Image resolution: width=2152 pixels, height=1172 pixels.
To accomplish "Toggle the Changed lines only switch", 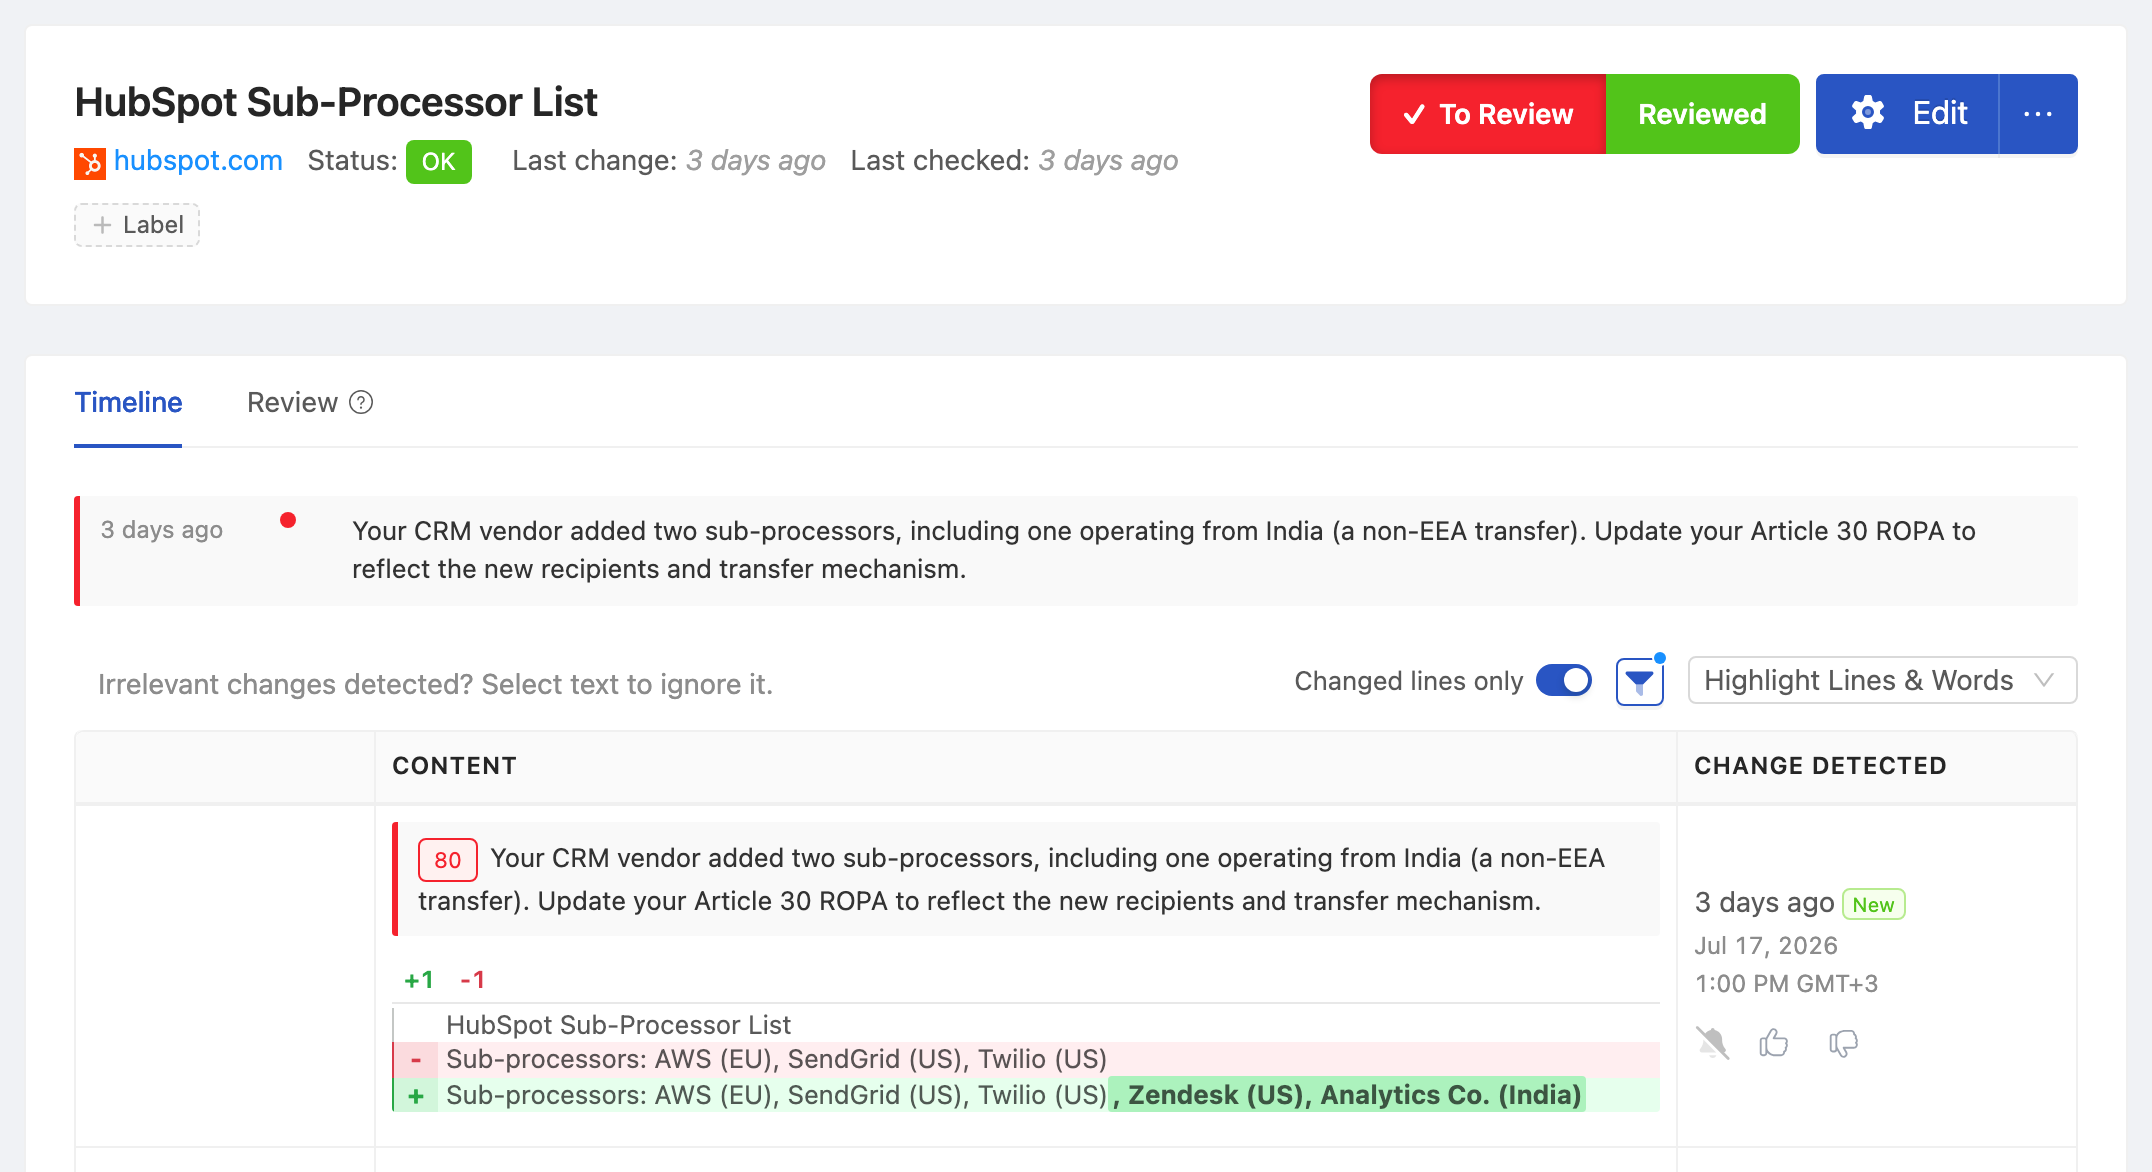I will [1564, 681].
